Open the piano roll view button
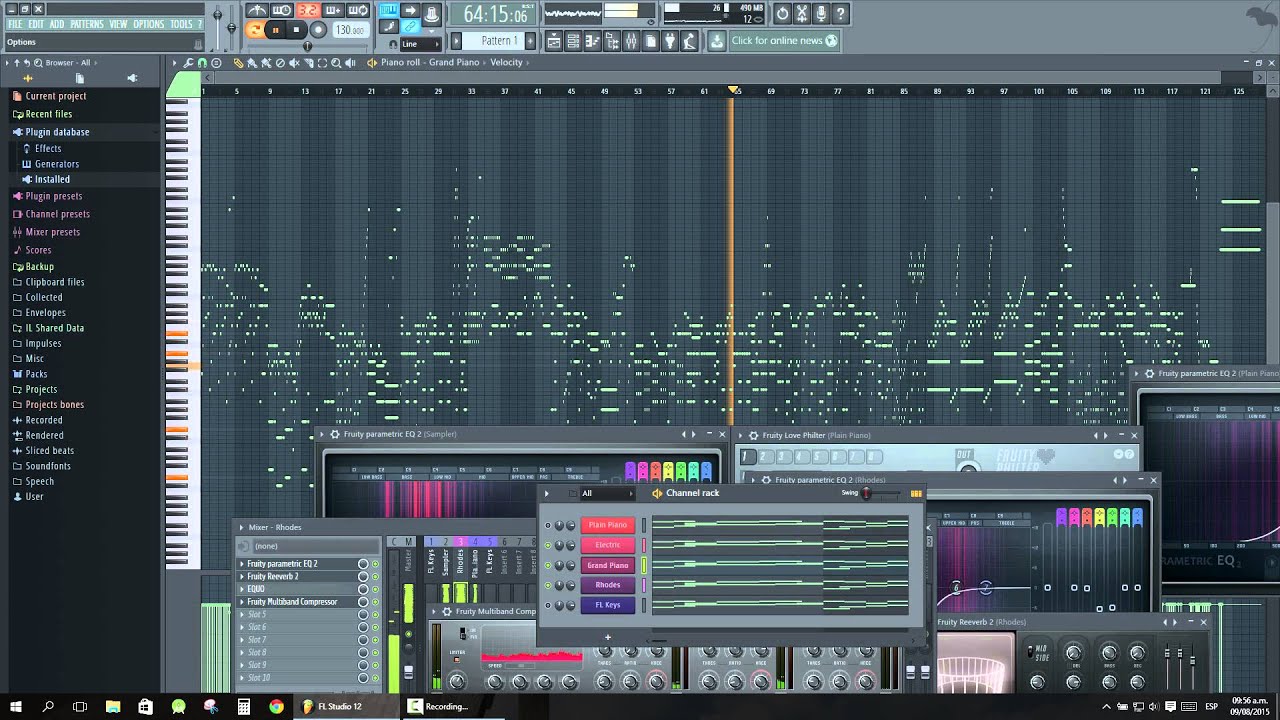1280x720 pixels. coord(590,41)
